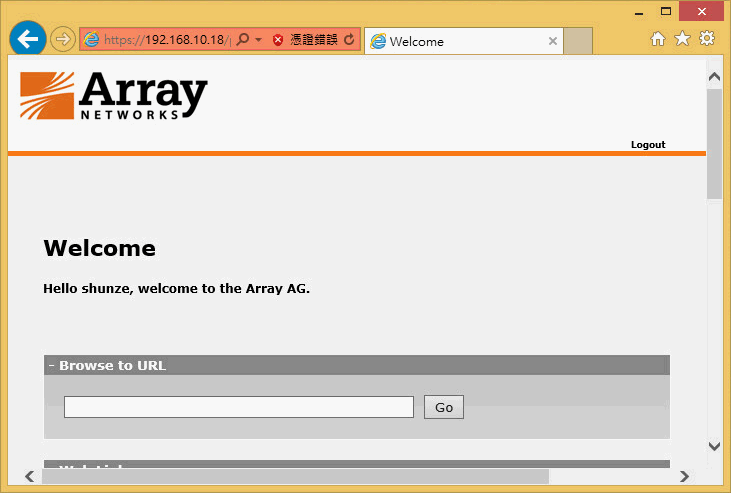Click the vertical scrollbar up arrow

(x=714, y=76)
